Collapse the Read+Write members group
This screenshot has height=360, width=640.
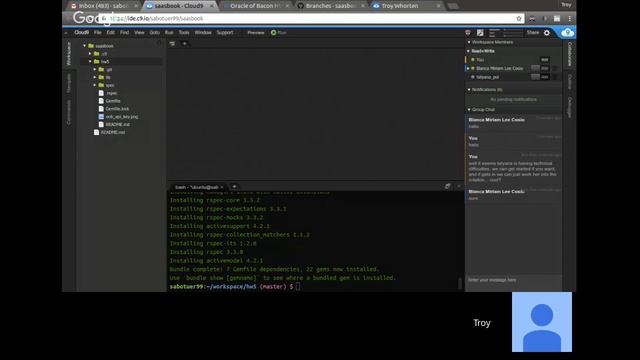[x=469, y=51]
